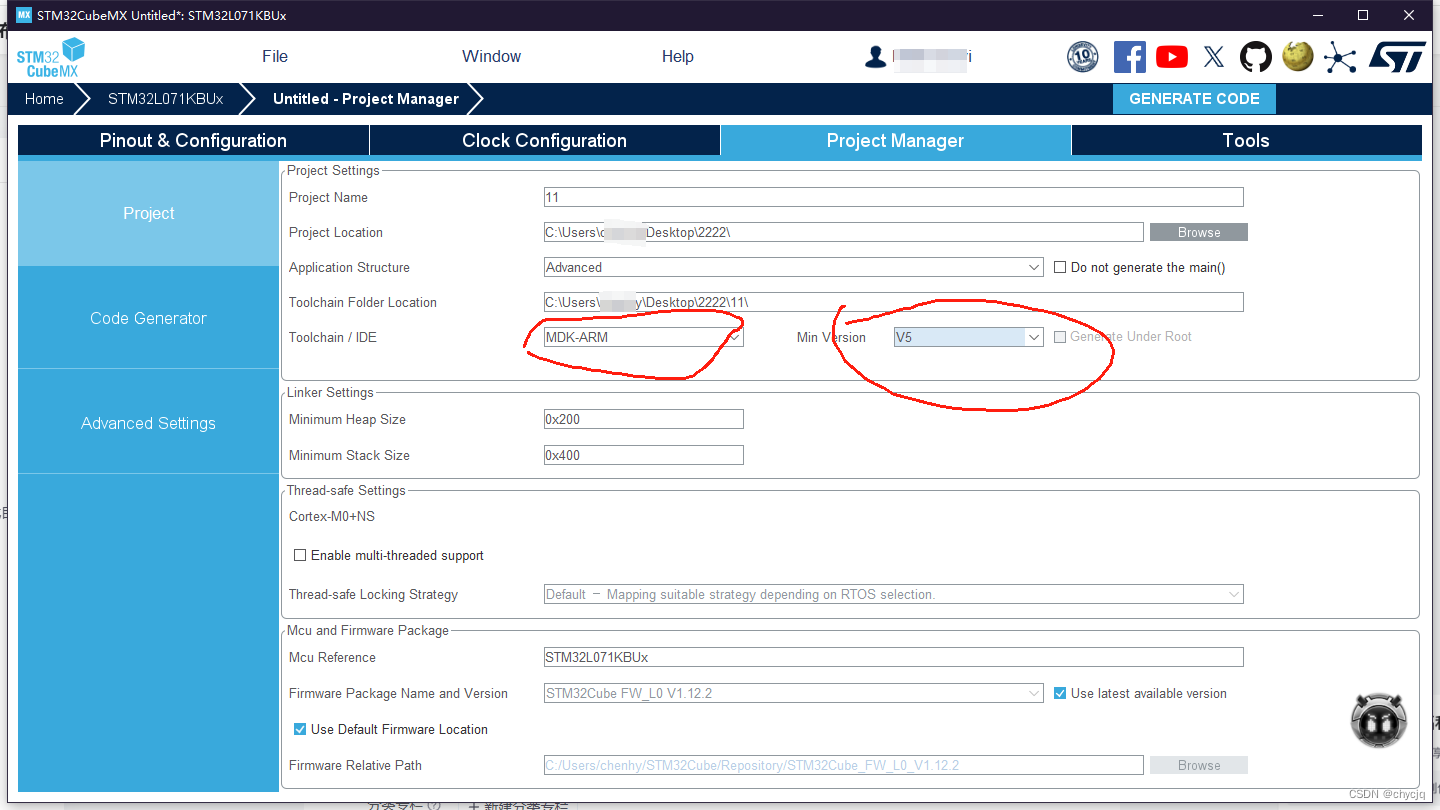This screenshot has height=810, width=1440.
Task: Enable multi-threaded support checkbox
Action: pyautogui.click(x=300, y=555)
